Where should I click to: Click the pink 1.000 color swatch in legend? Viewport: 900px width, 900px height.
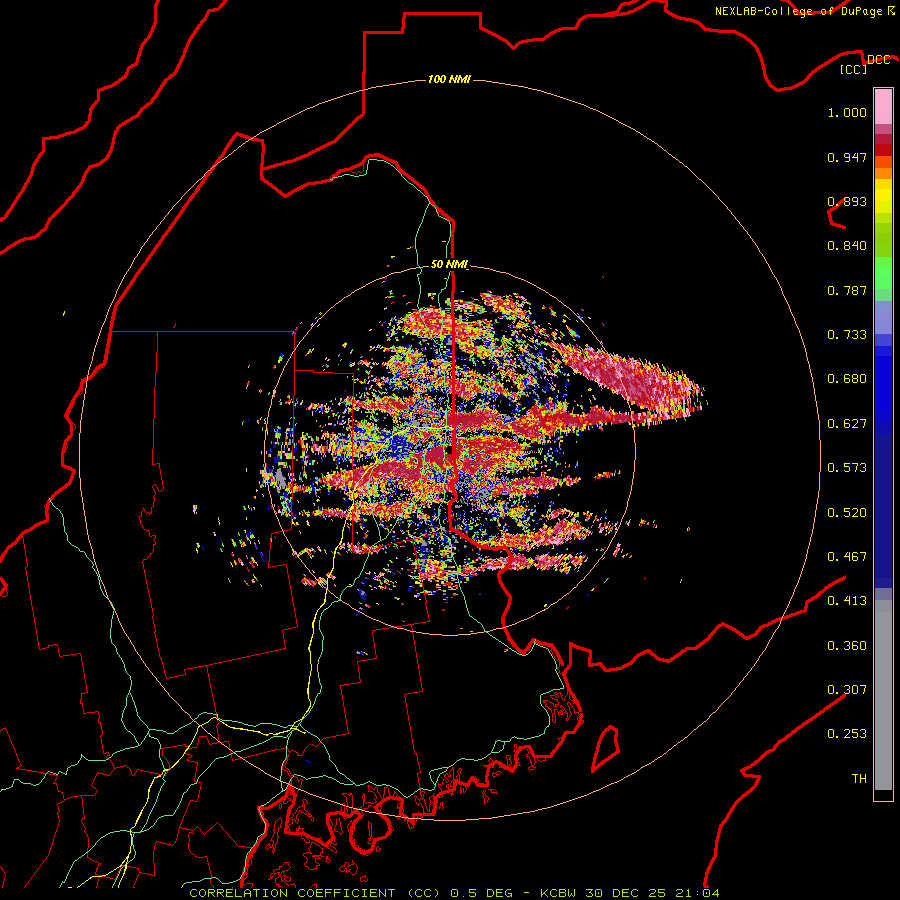pos(883,107)
